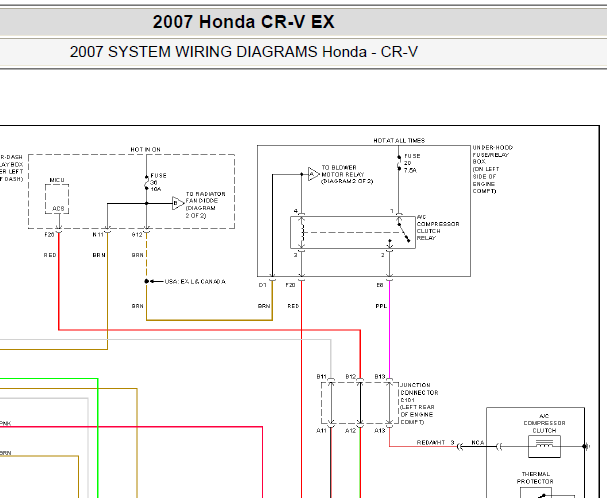The height and width of the screenshot is (498, 607).
Task: Click terminal label 'D1'
Action: click(x=262, y=285)
